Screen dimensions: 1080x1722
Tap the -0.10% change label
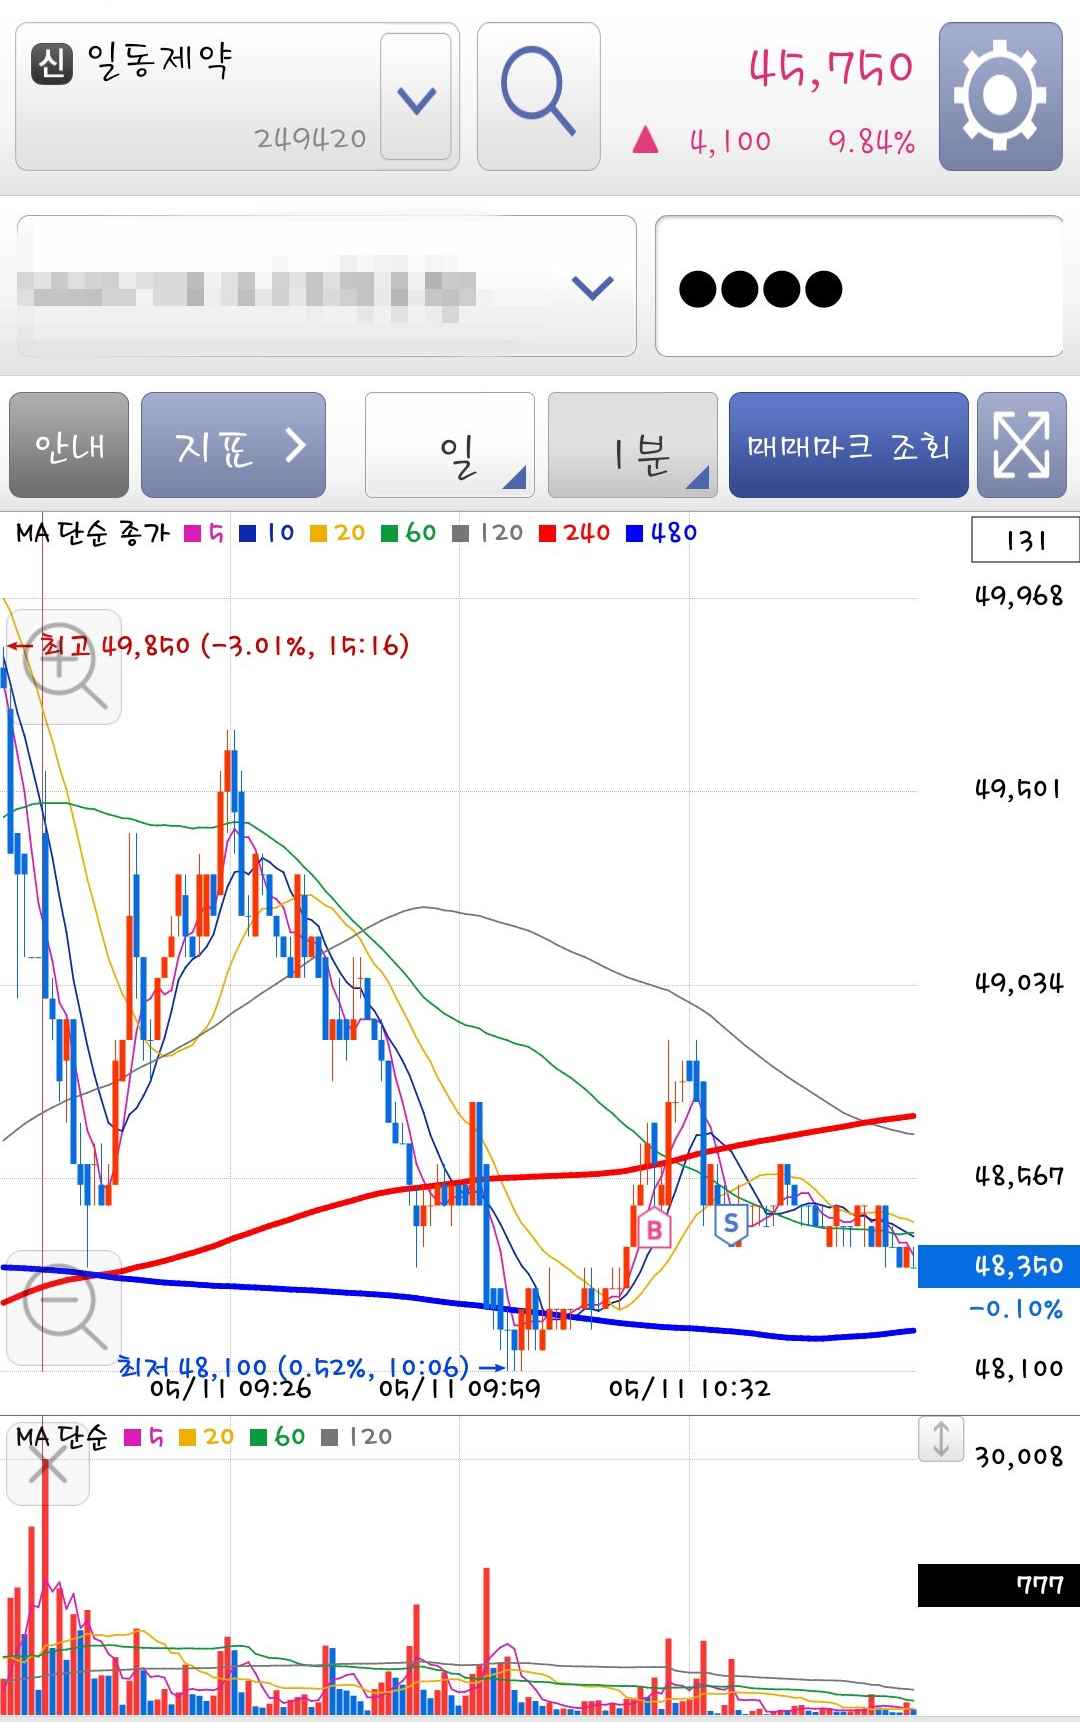1016,1309
